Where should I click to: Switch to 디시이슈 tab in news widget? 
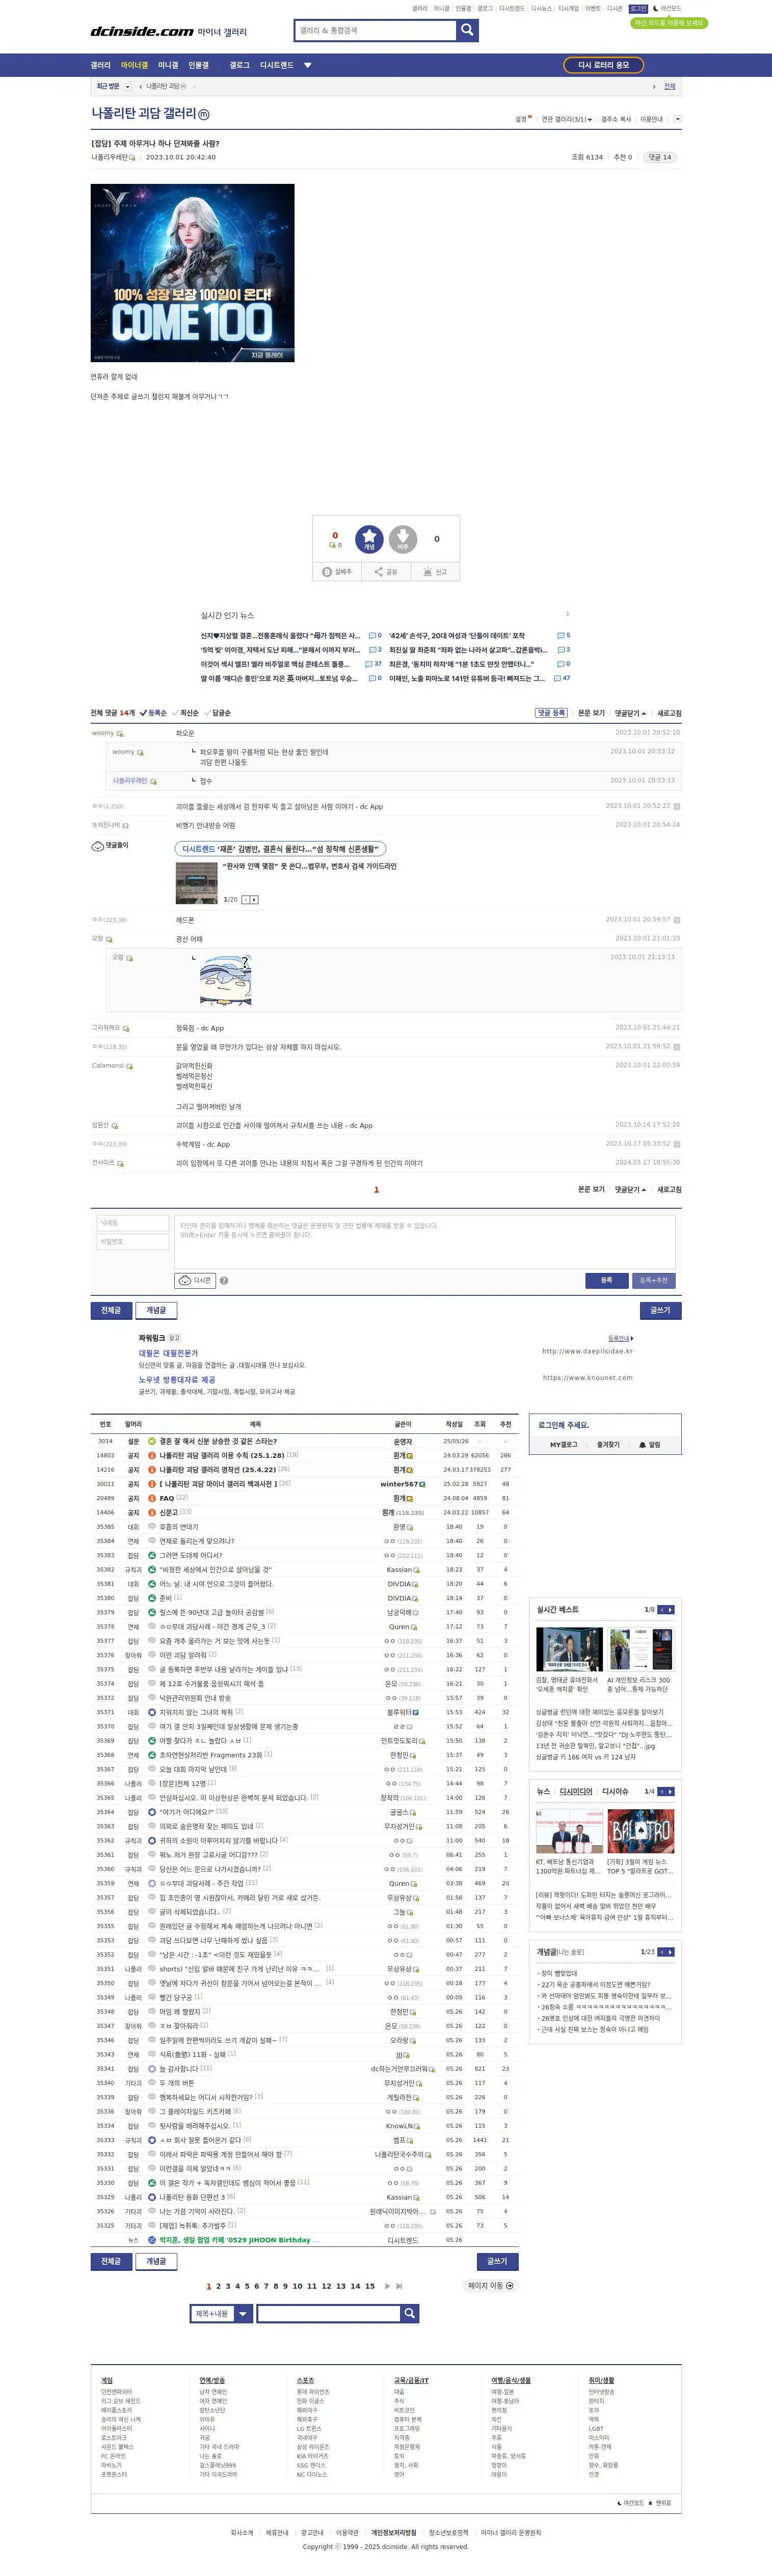[x=615, y=1791]
